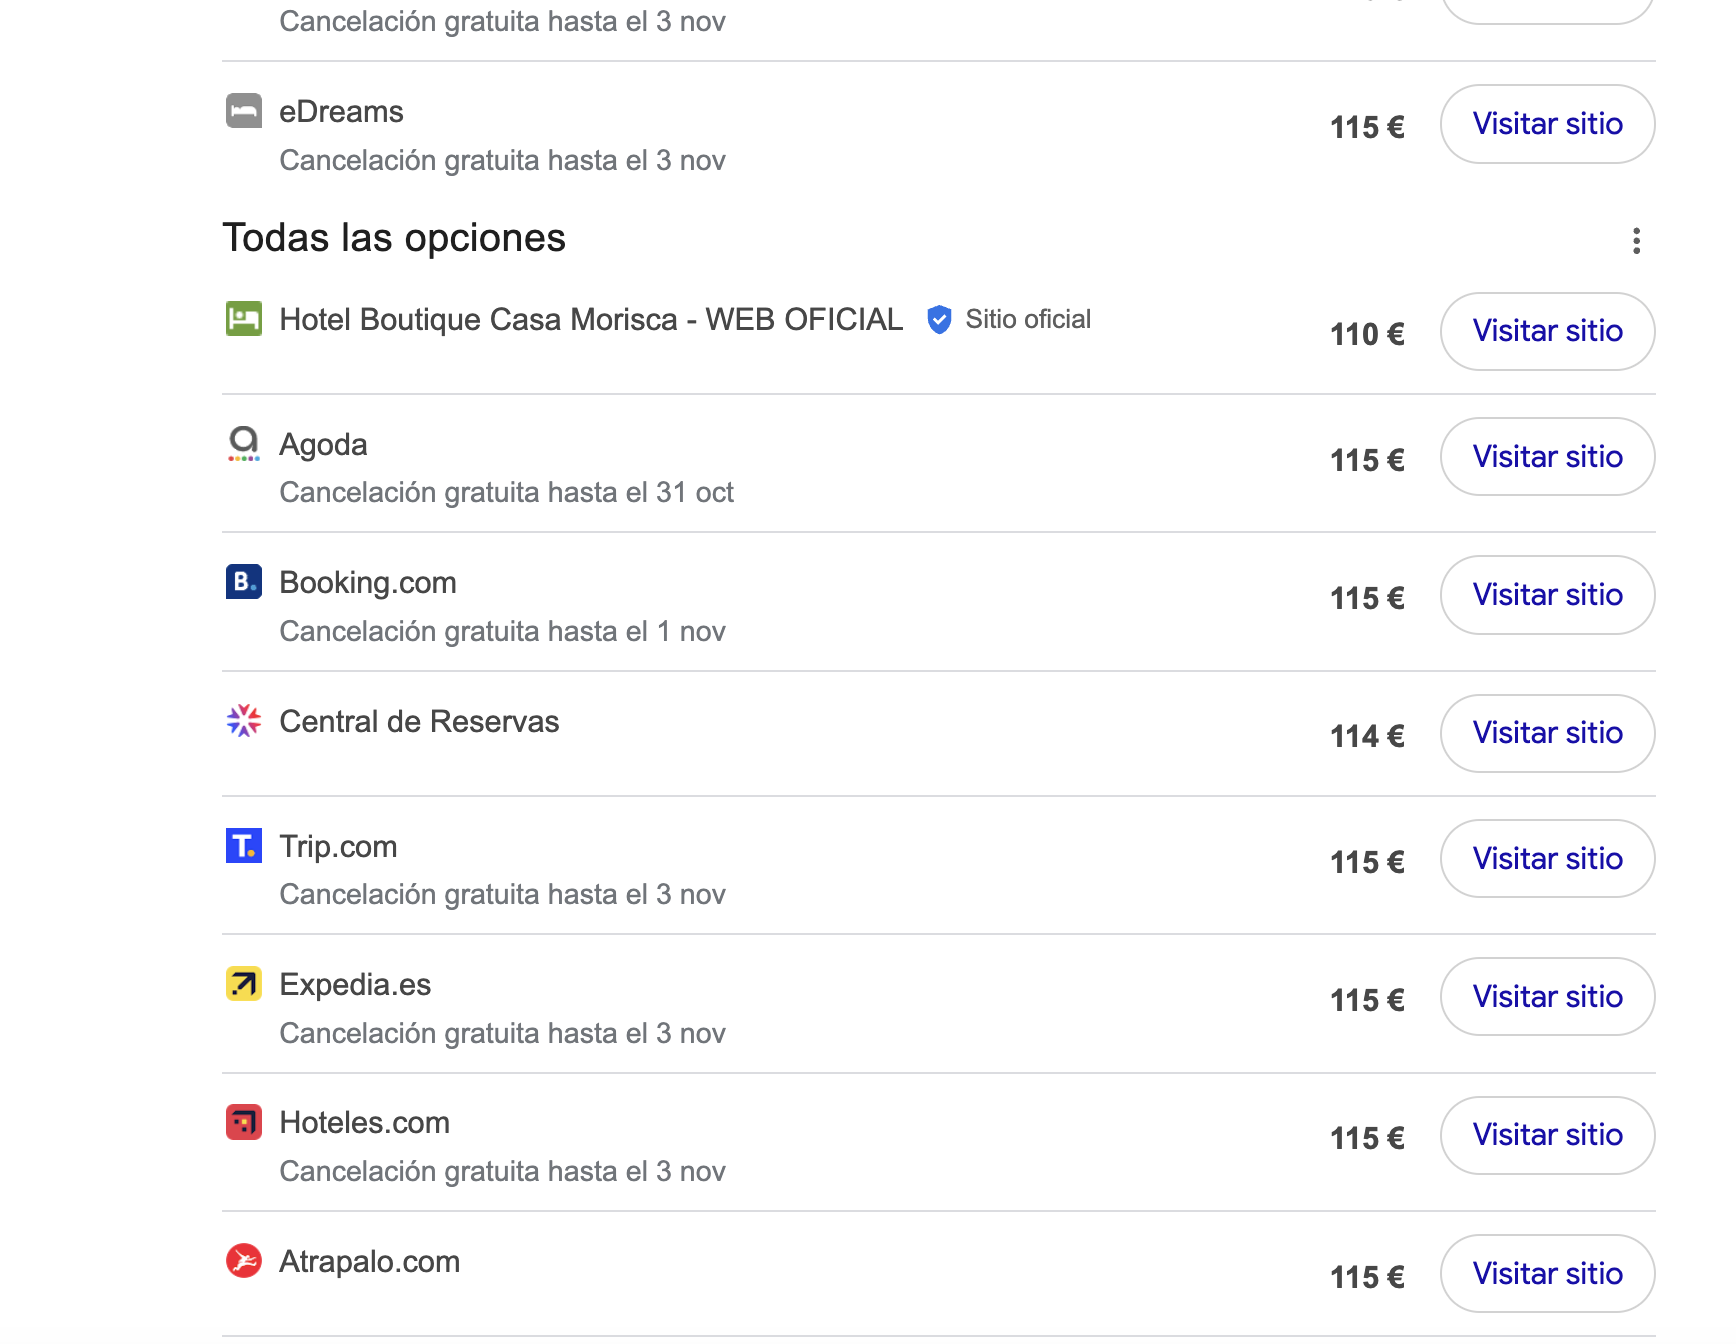Visit site for eDreams at 115 €
This screenshot has width=1736, height=1344.
tap(1547, 124)
